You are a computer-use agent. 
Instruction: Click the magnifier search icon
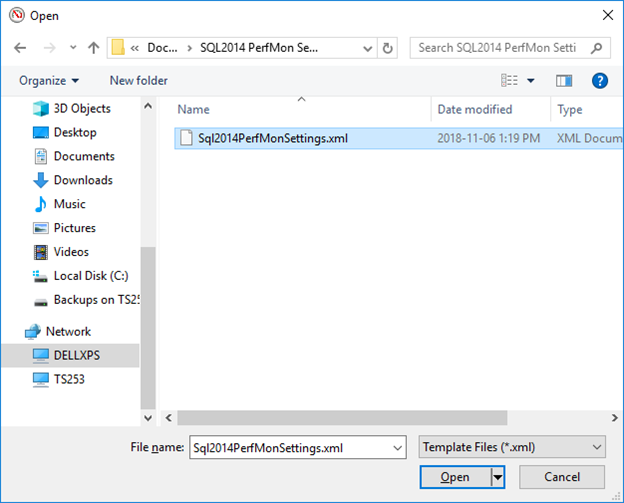pos(596,48)
